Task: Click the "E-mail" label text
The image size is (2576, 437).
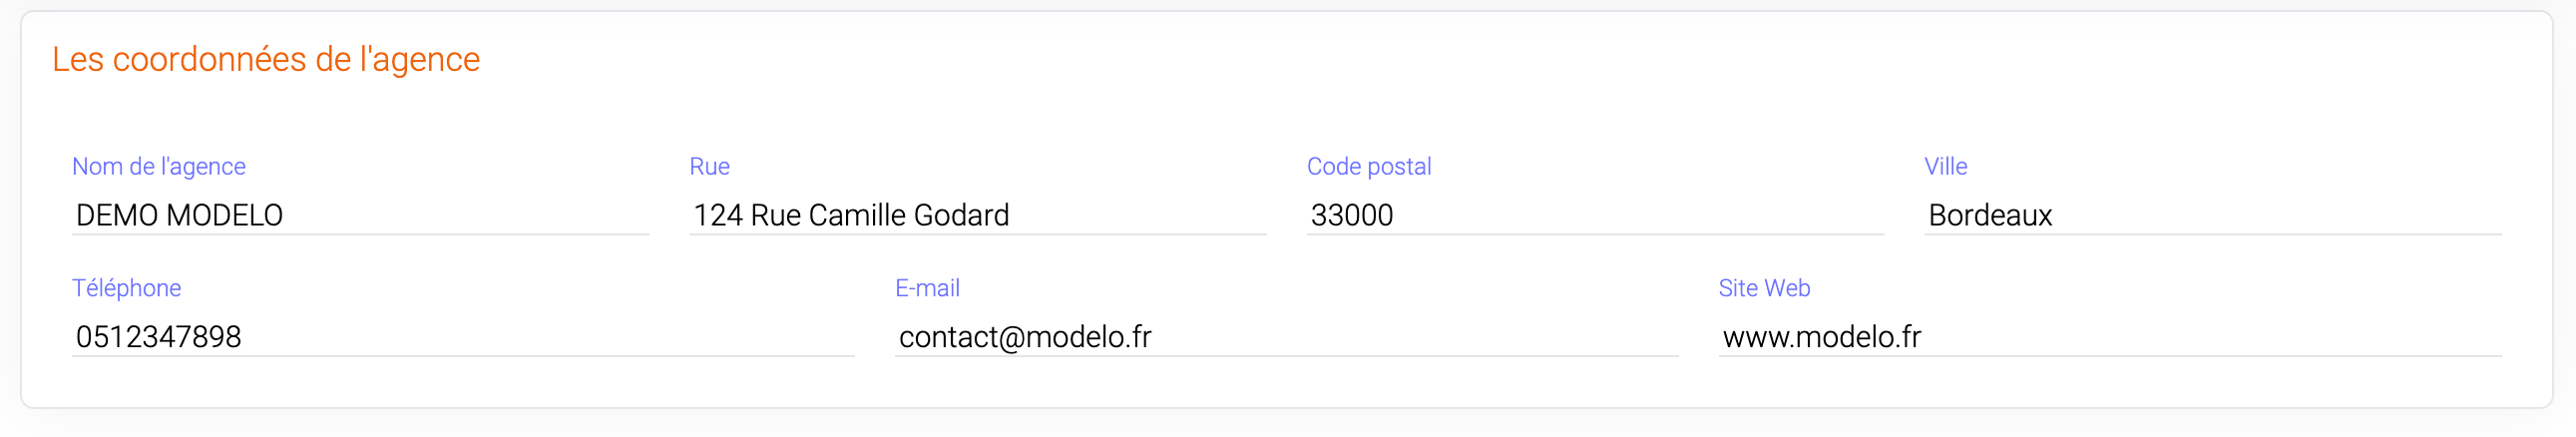Action: [x=927, y=288]
